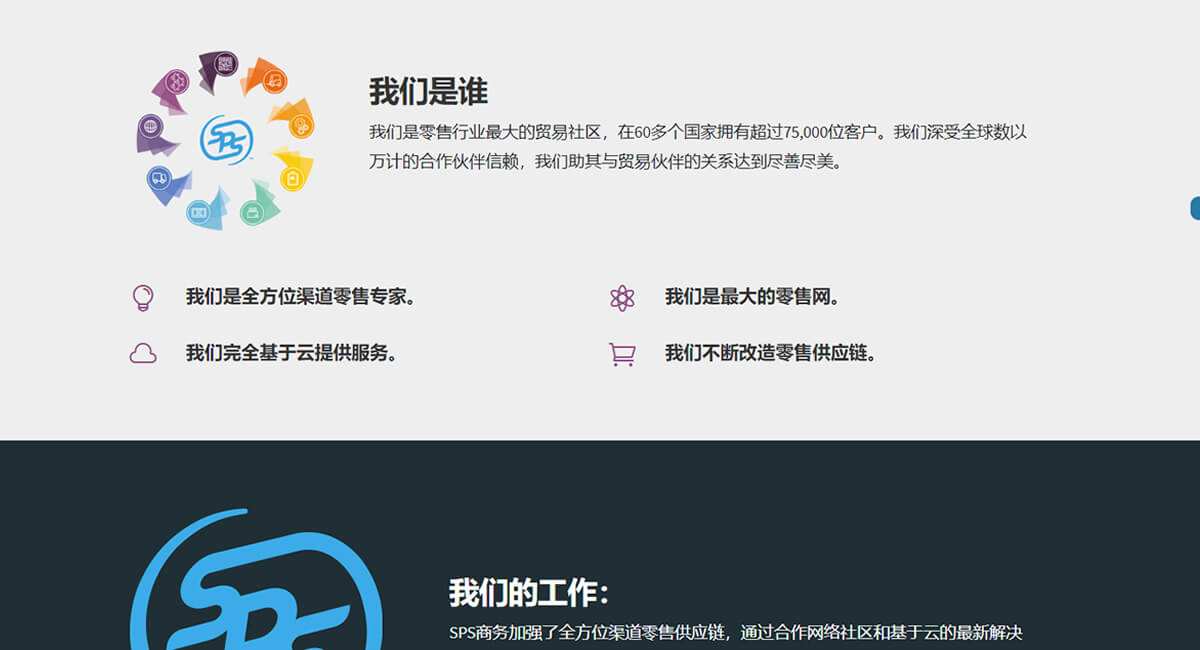
Task: Click the purple cloud icon
Action: coord(143,353)
